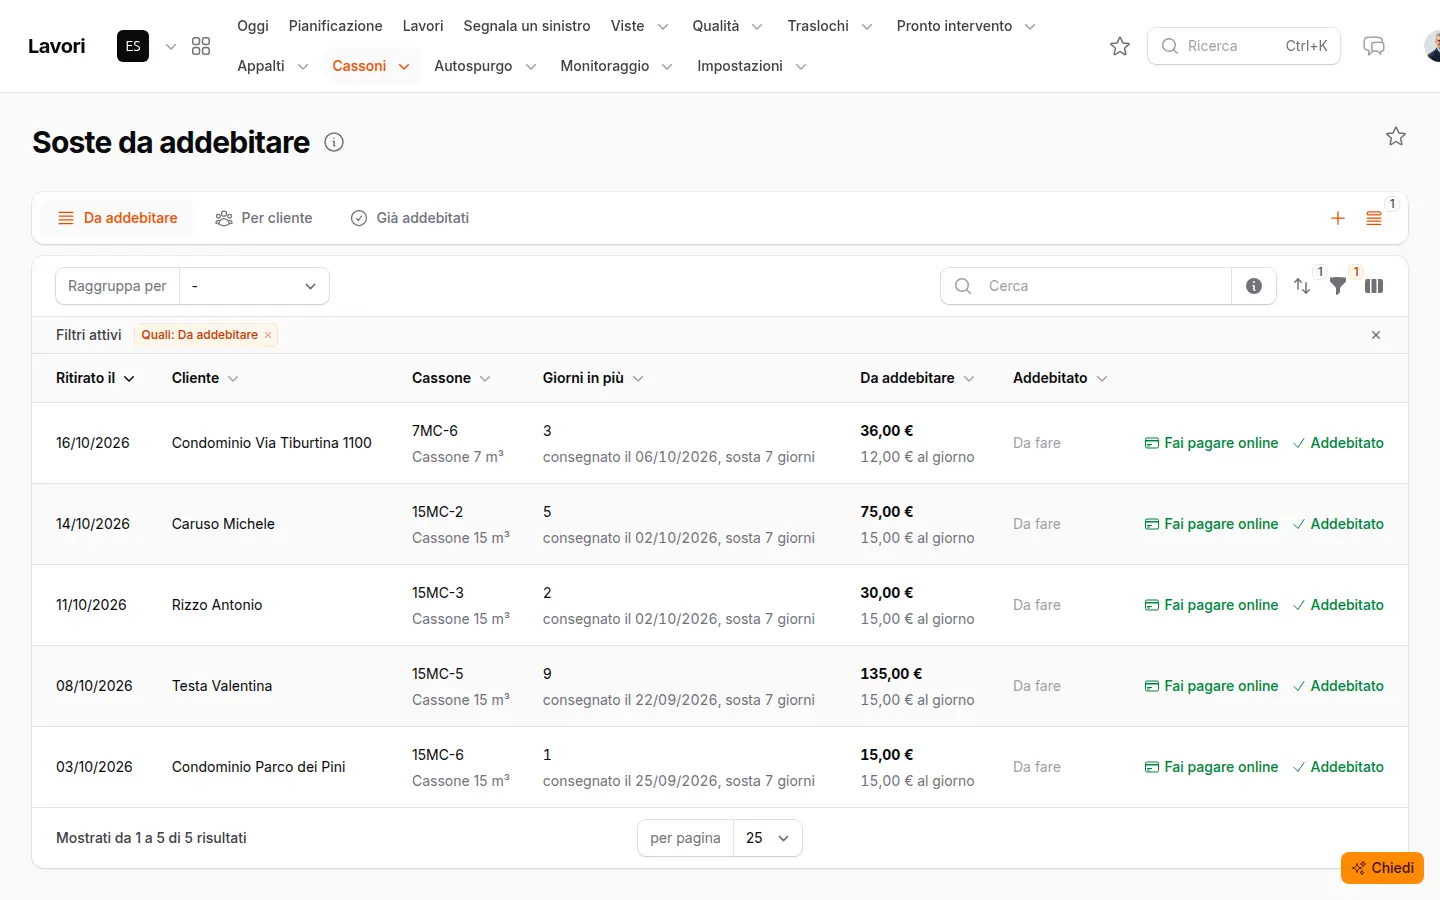
Task: Open the Raggruppa per dropdown
Action: (254, 286)
